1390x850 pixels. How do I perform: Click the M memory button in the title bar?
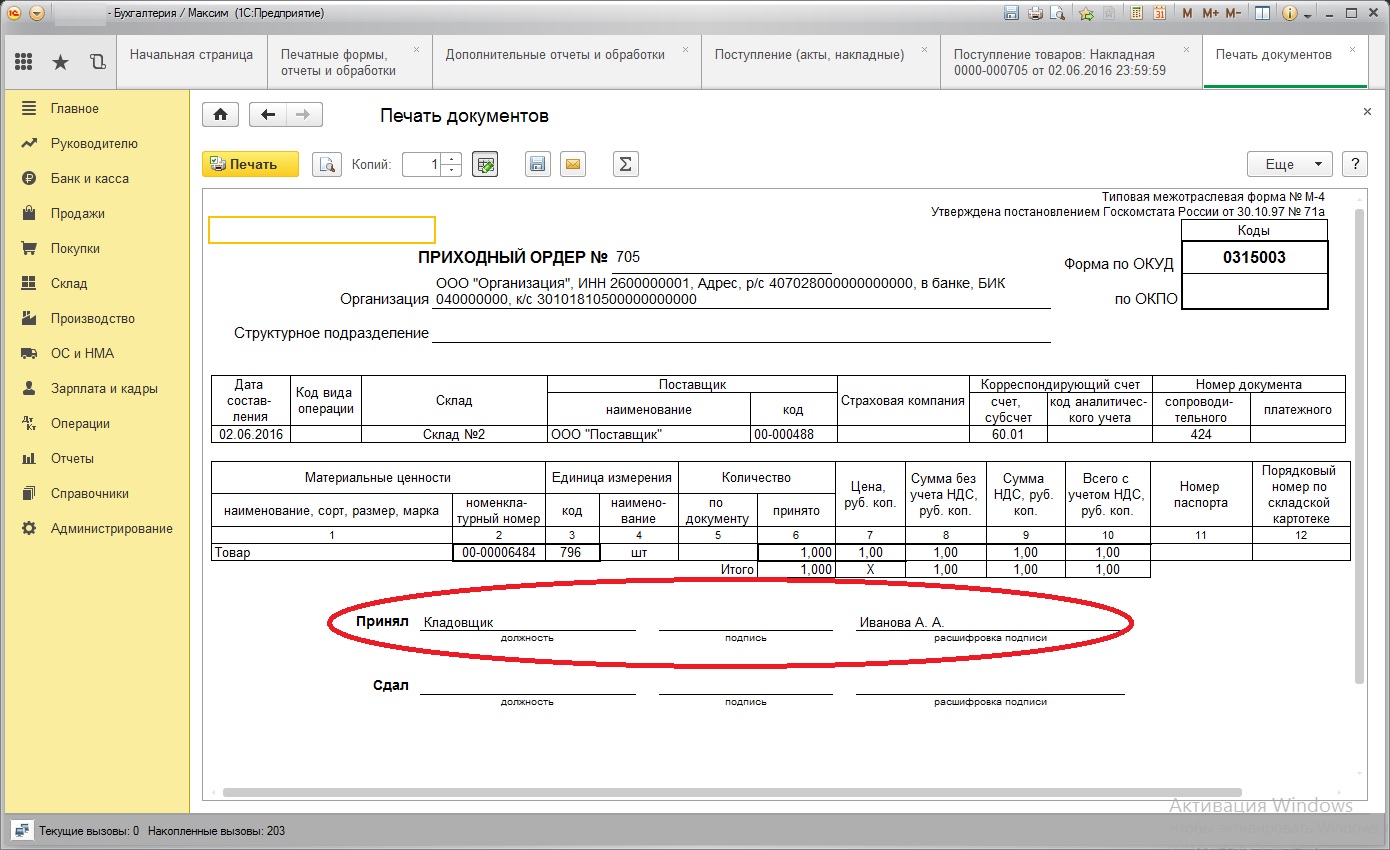(x=1187, y=13)
